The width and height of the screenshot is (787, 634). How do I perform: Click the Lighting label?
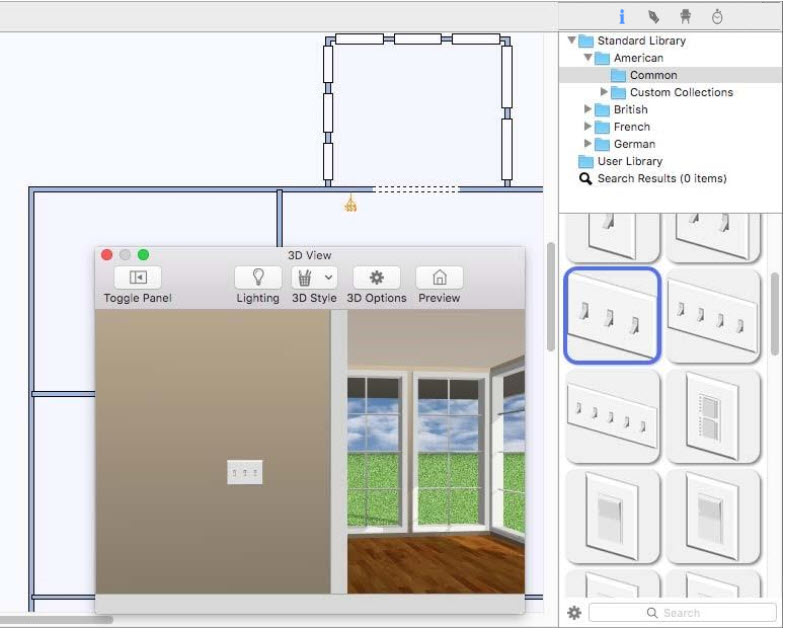(258, 298)
